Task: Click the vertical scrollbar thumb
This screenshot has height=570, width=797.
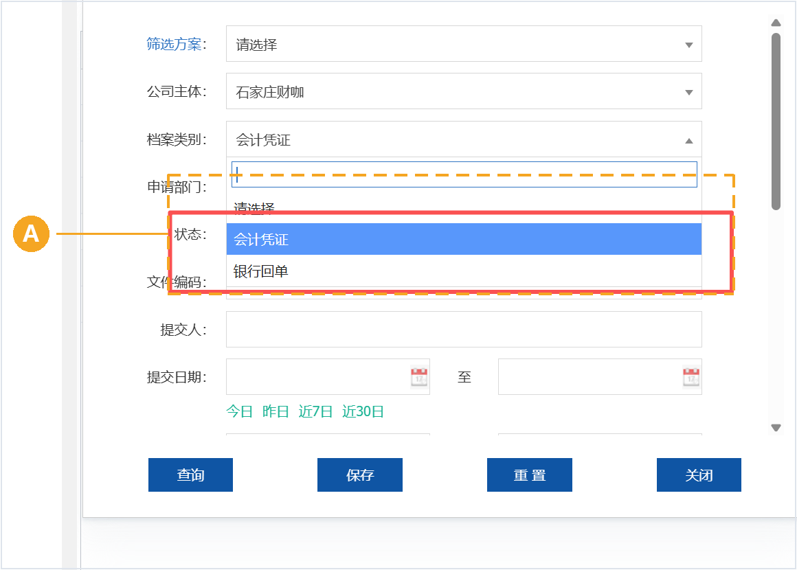Action: pos(776,122)
